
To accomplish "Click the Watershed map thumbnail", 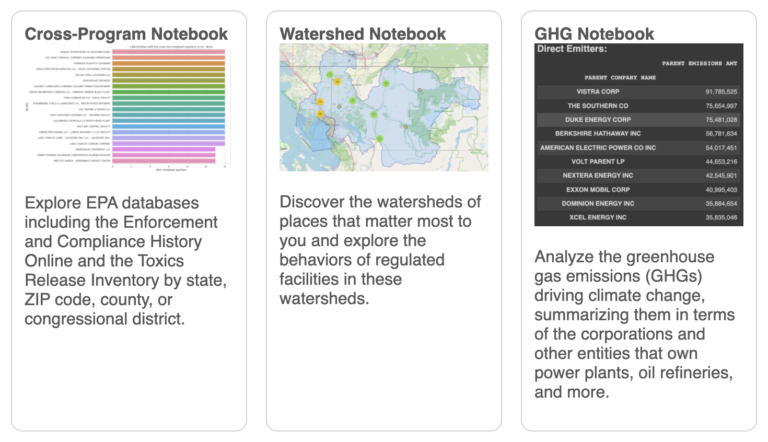I will [384, 107].
